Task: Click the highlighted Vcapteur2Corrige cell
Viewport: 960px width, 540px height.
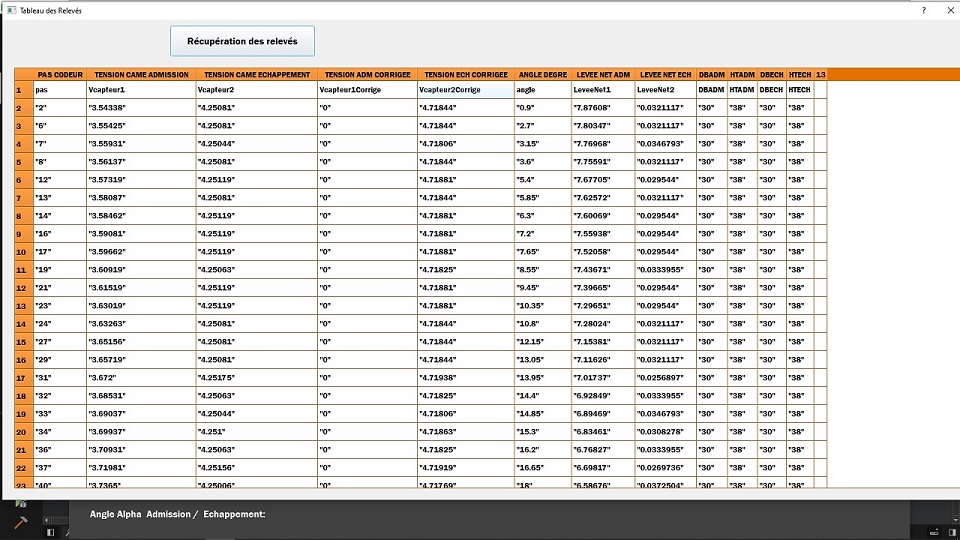Action: click(x=465, y=90)
